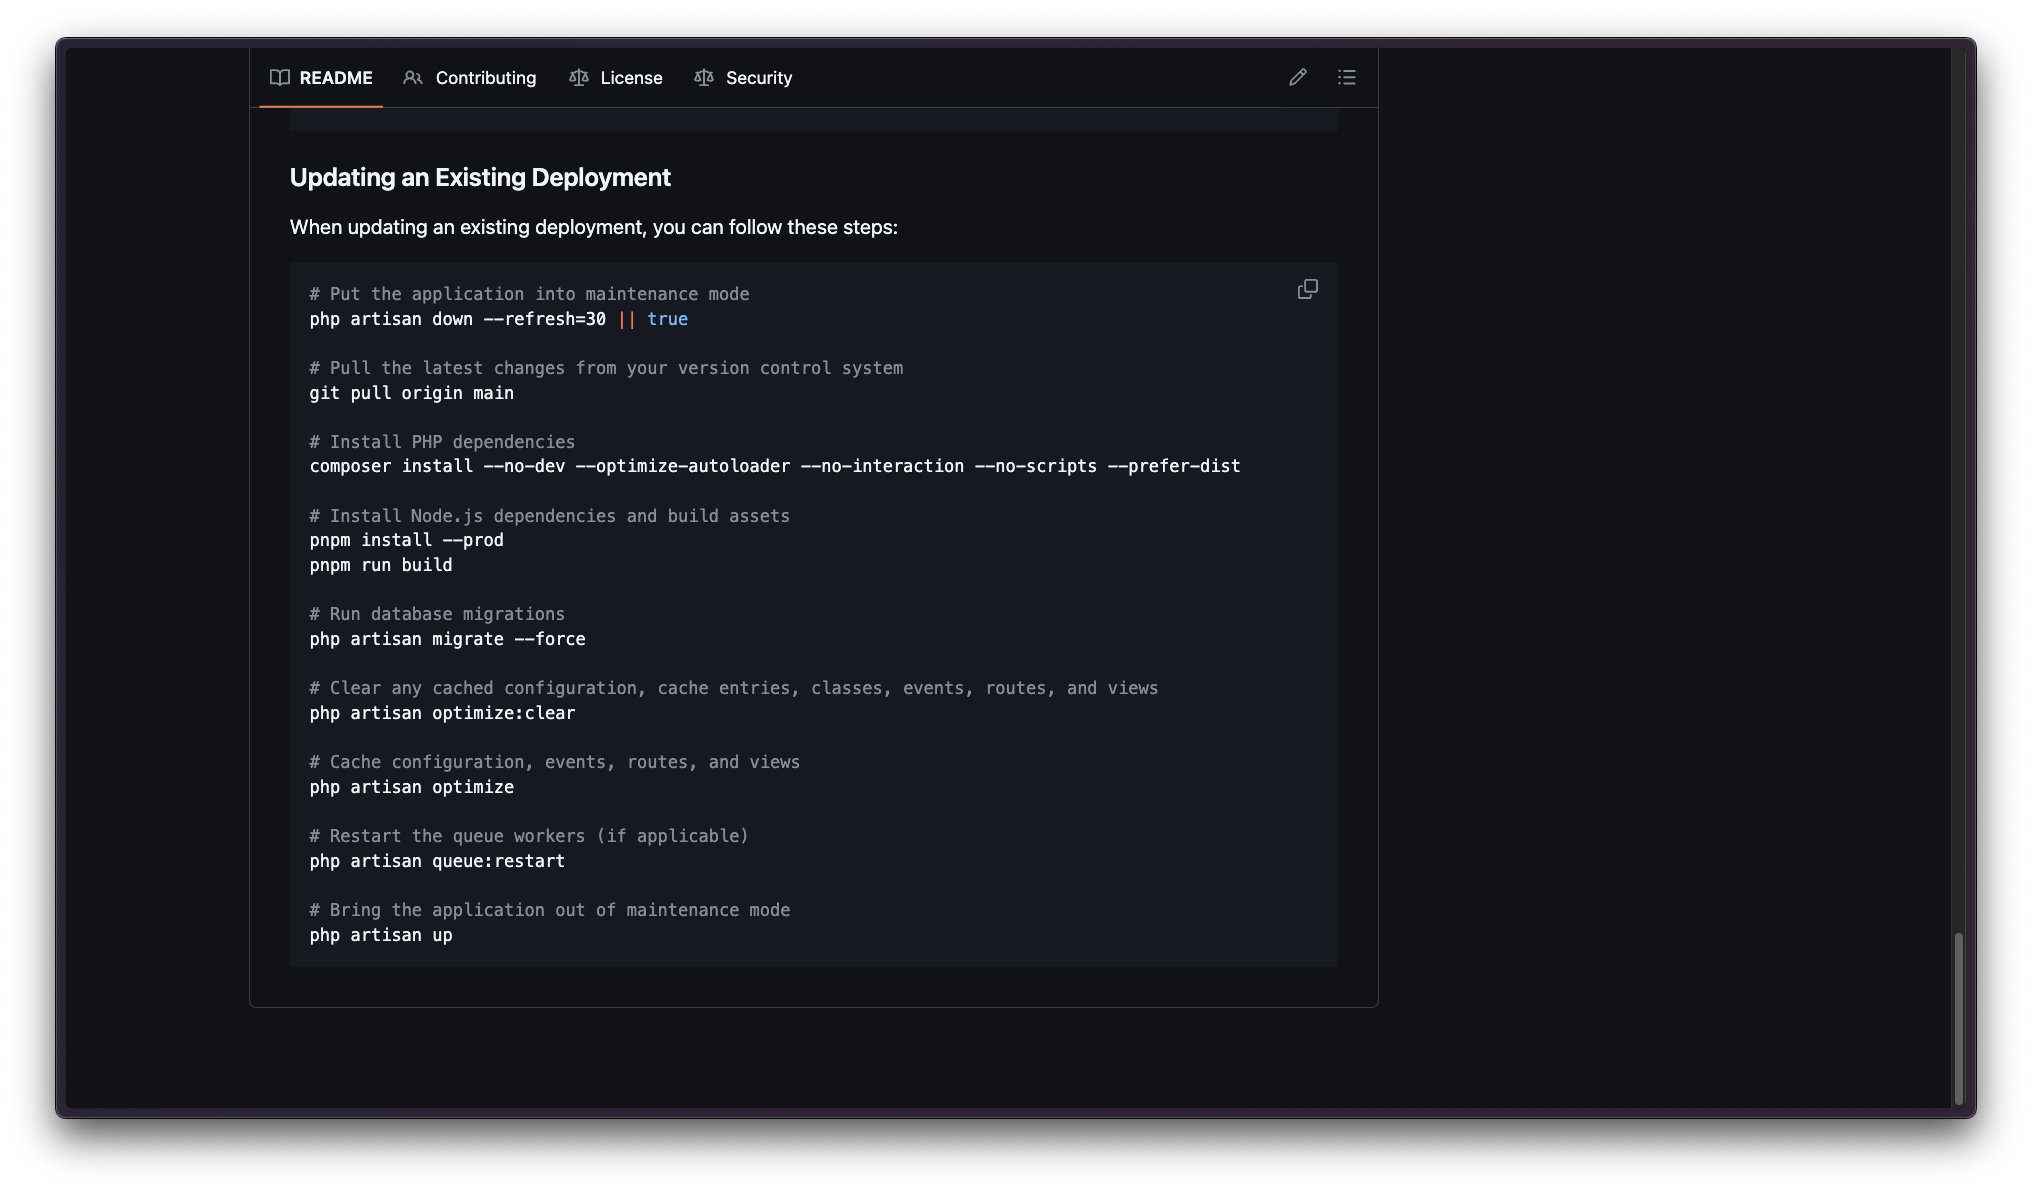Click the comment Bring the application out of maintenance mode

550,910
